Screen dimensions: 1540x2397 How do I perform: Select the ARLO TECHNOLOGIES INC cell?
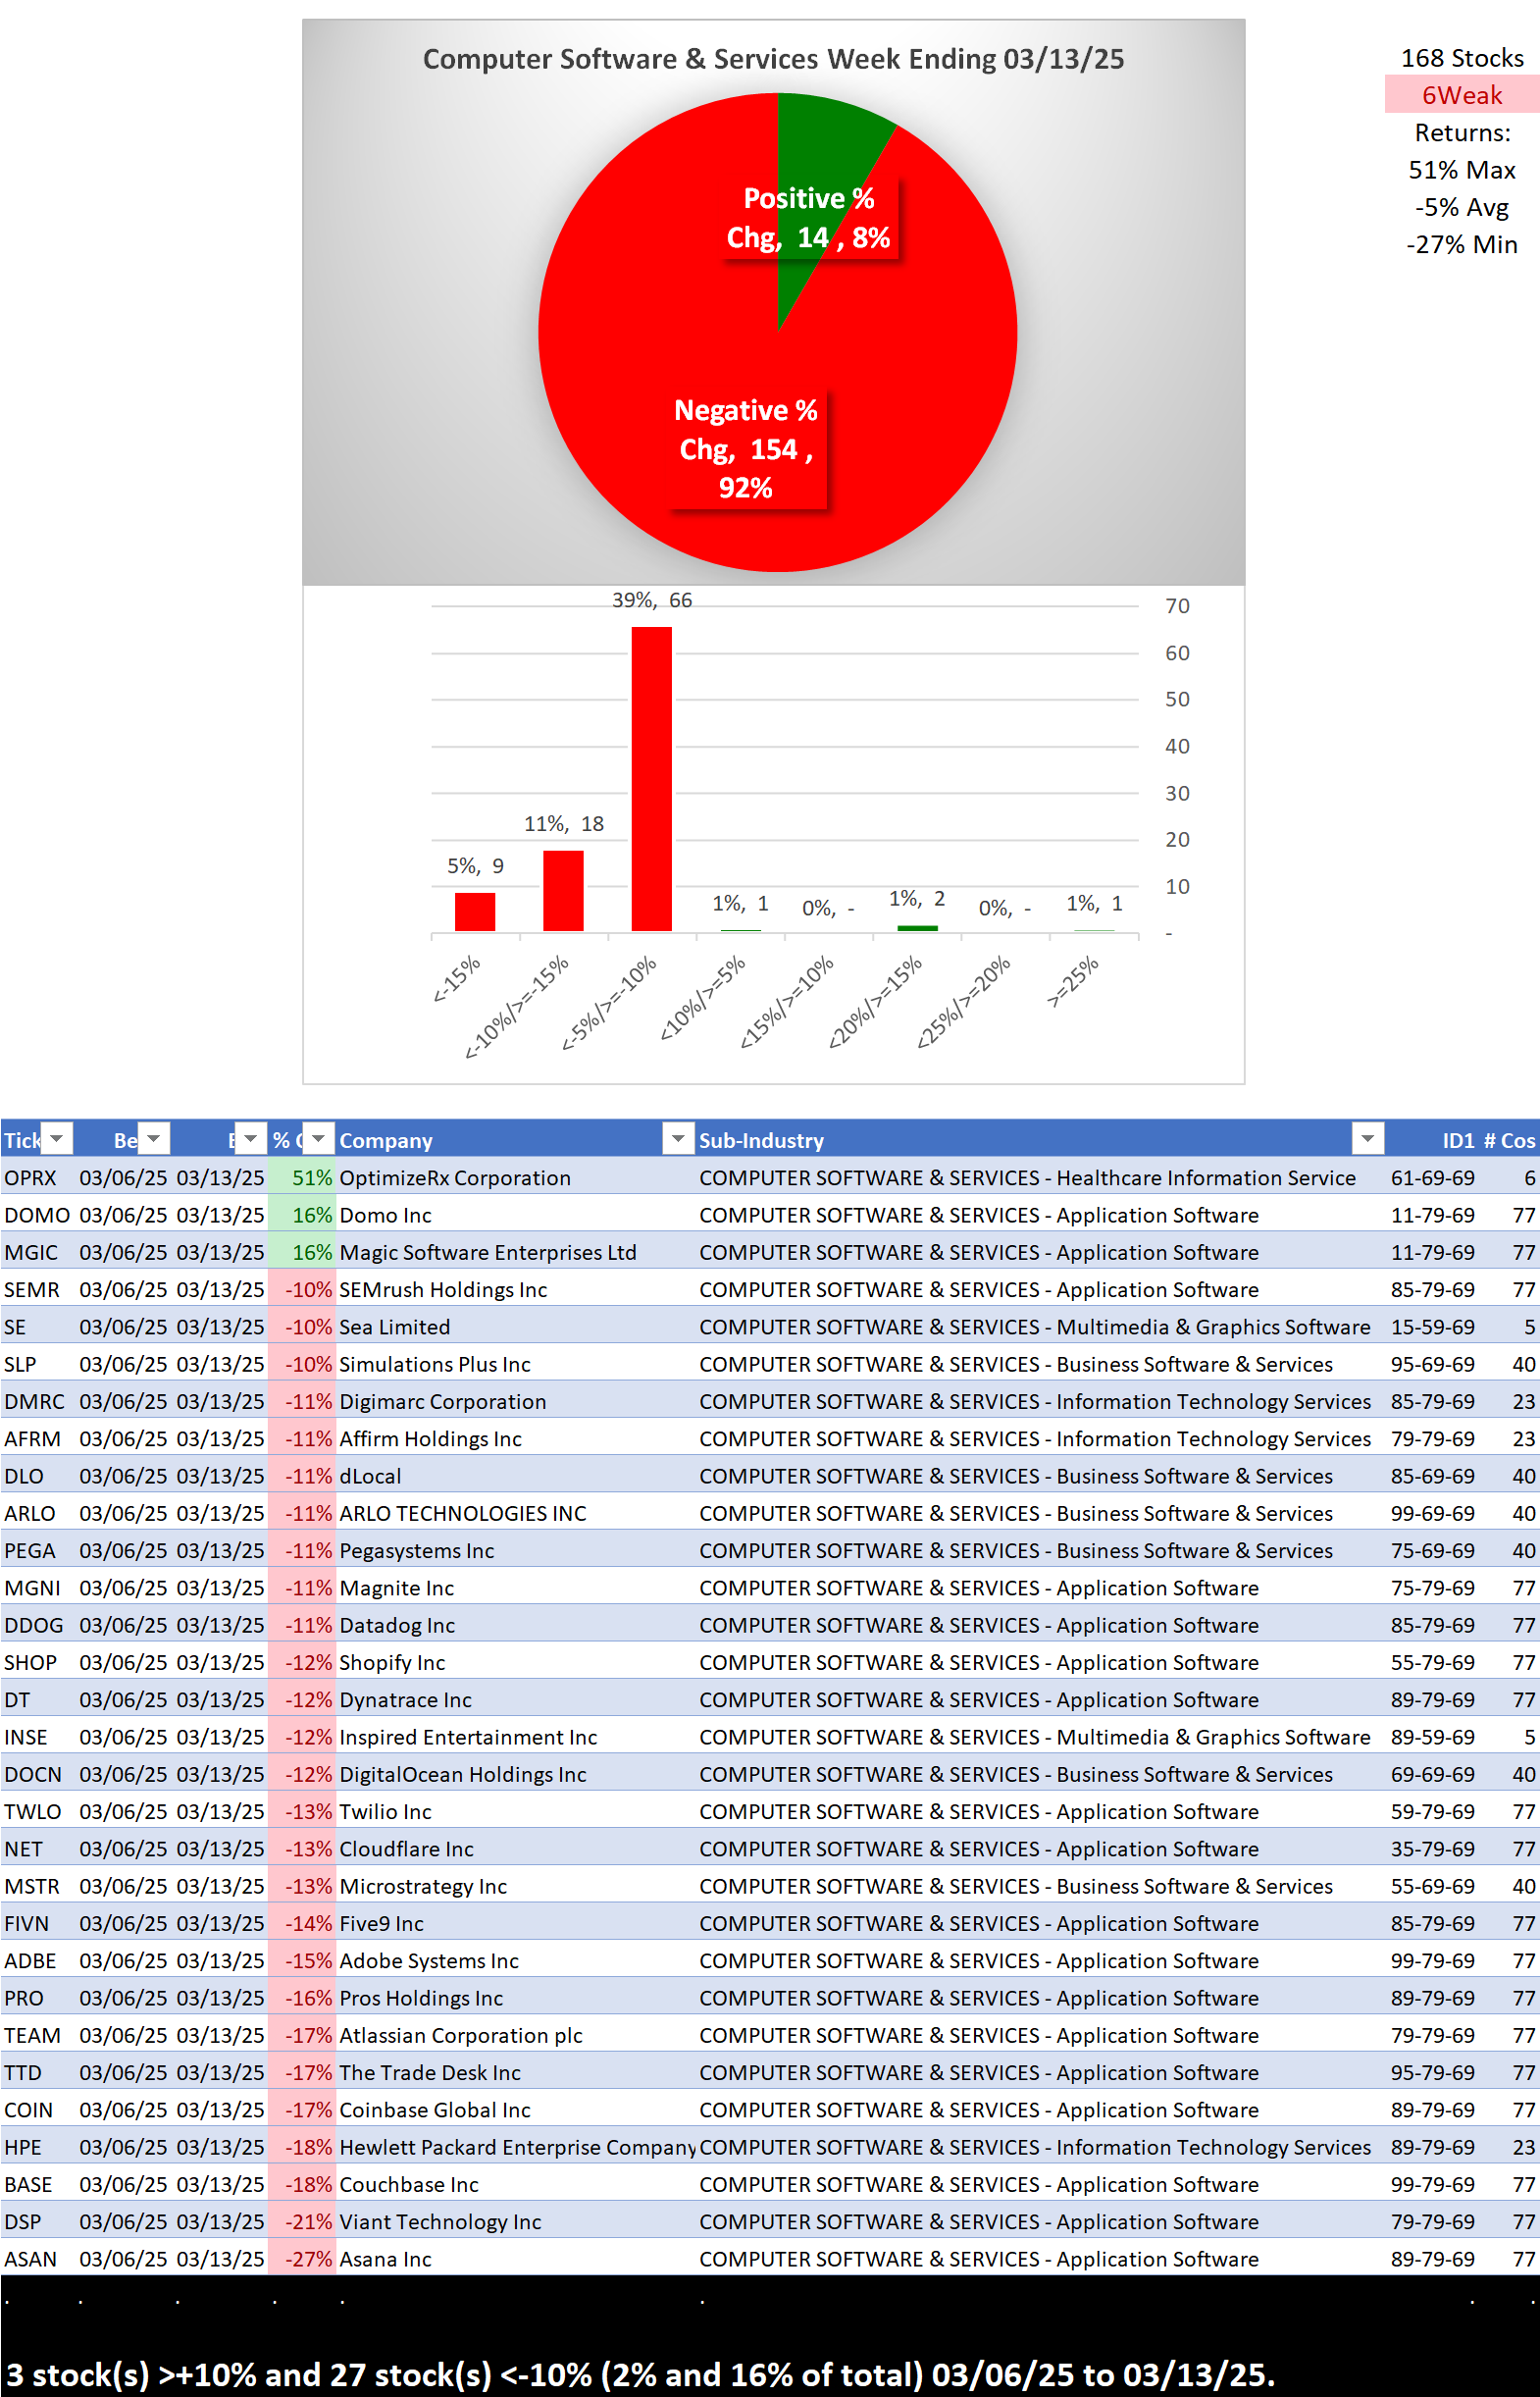point(516,1513)
